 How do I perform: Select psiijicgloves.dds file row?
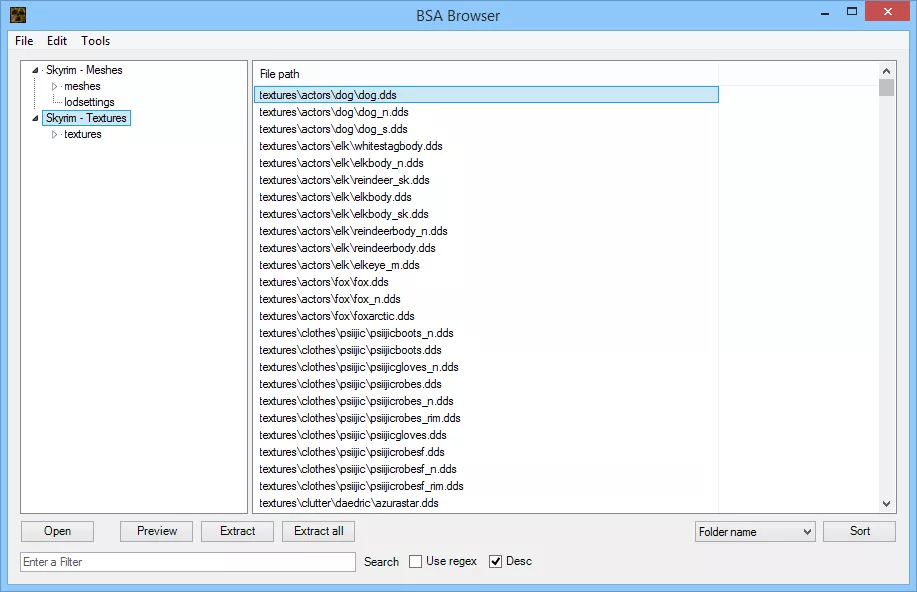(x=486, y=434)
